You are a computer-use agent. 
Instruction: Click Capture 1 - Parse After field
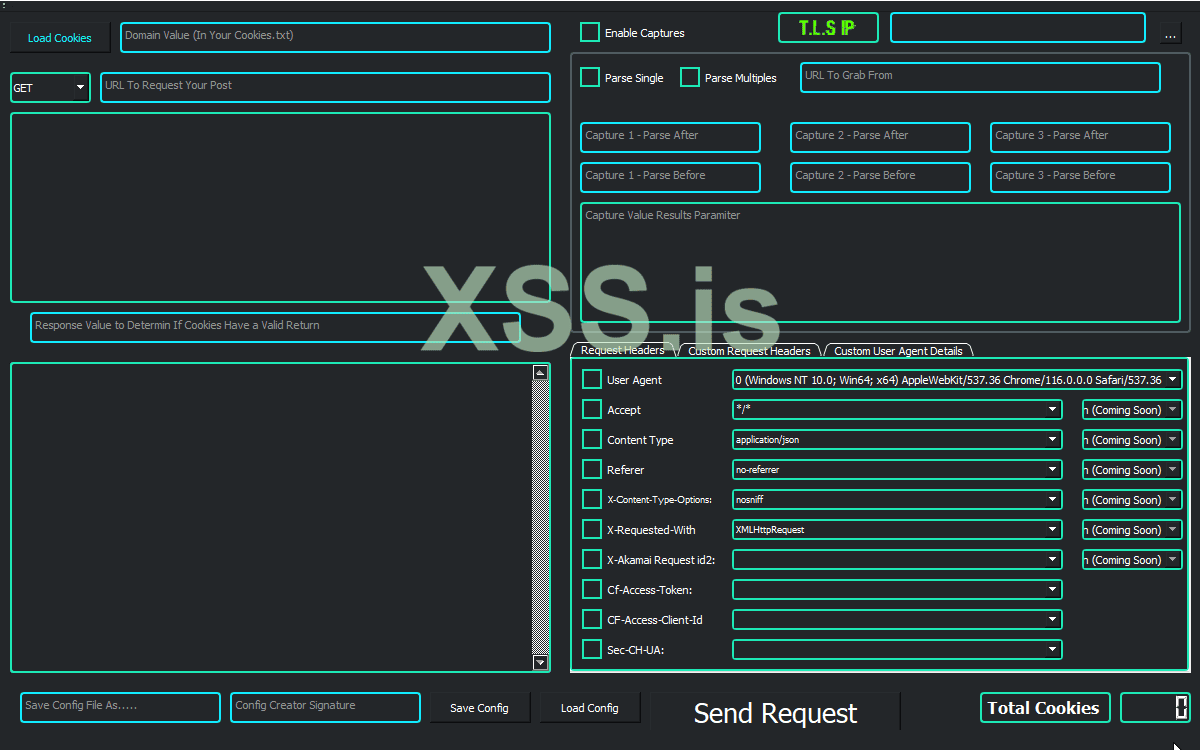click(x=670, y=137)
